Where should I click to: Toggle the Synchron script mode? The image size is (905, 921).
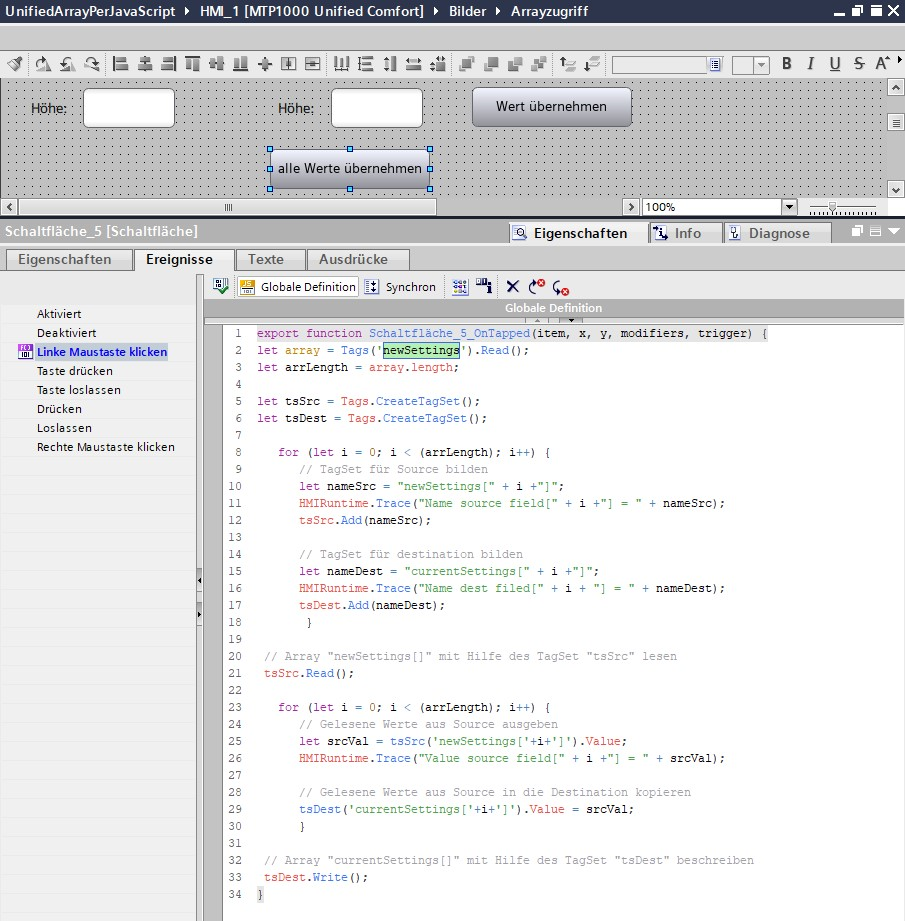click(x=400, y=287)
